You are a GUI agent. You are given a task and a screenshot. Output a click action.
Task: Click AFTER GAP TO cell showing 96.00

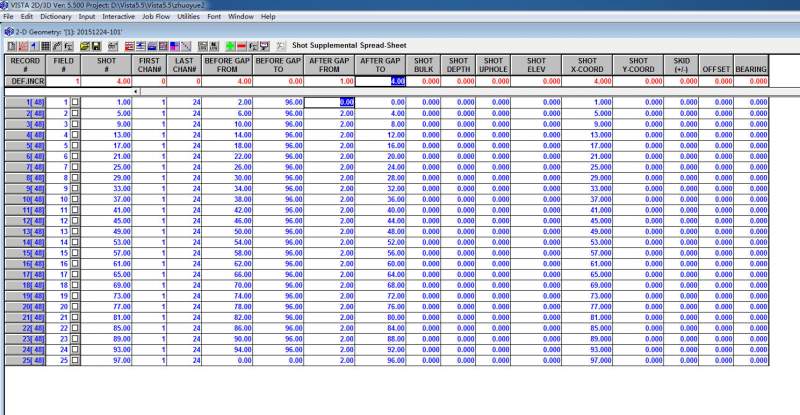(x=380, y=360)
